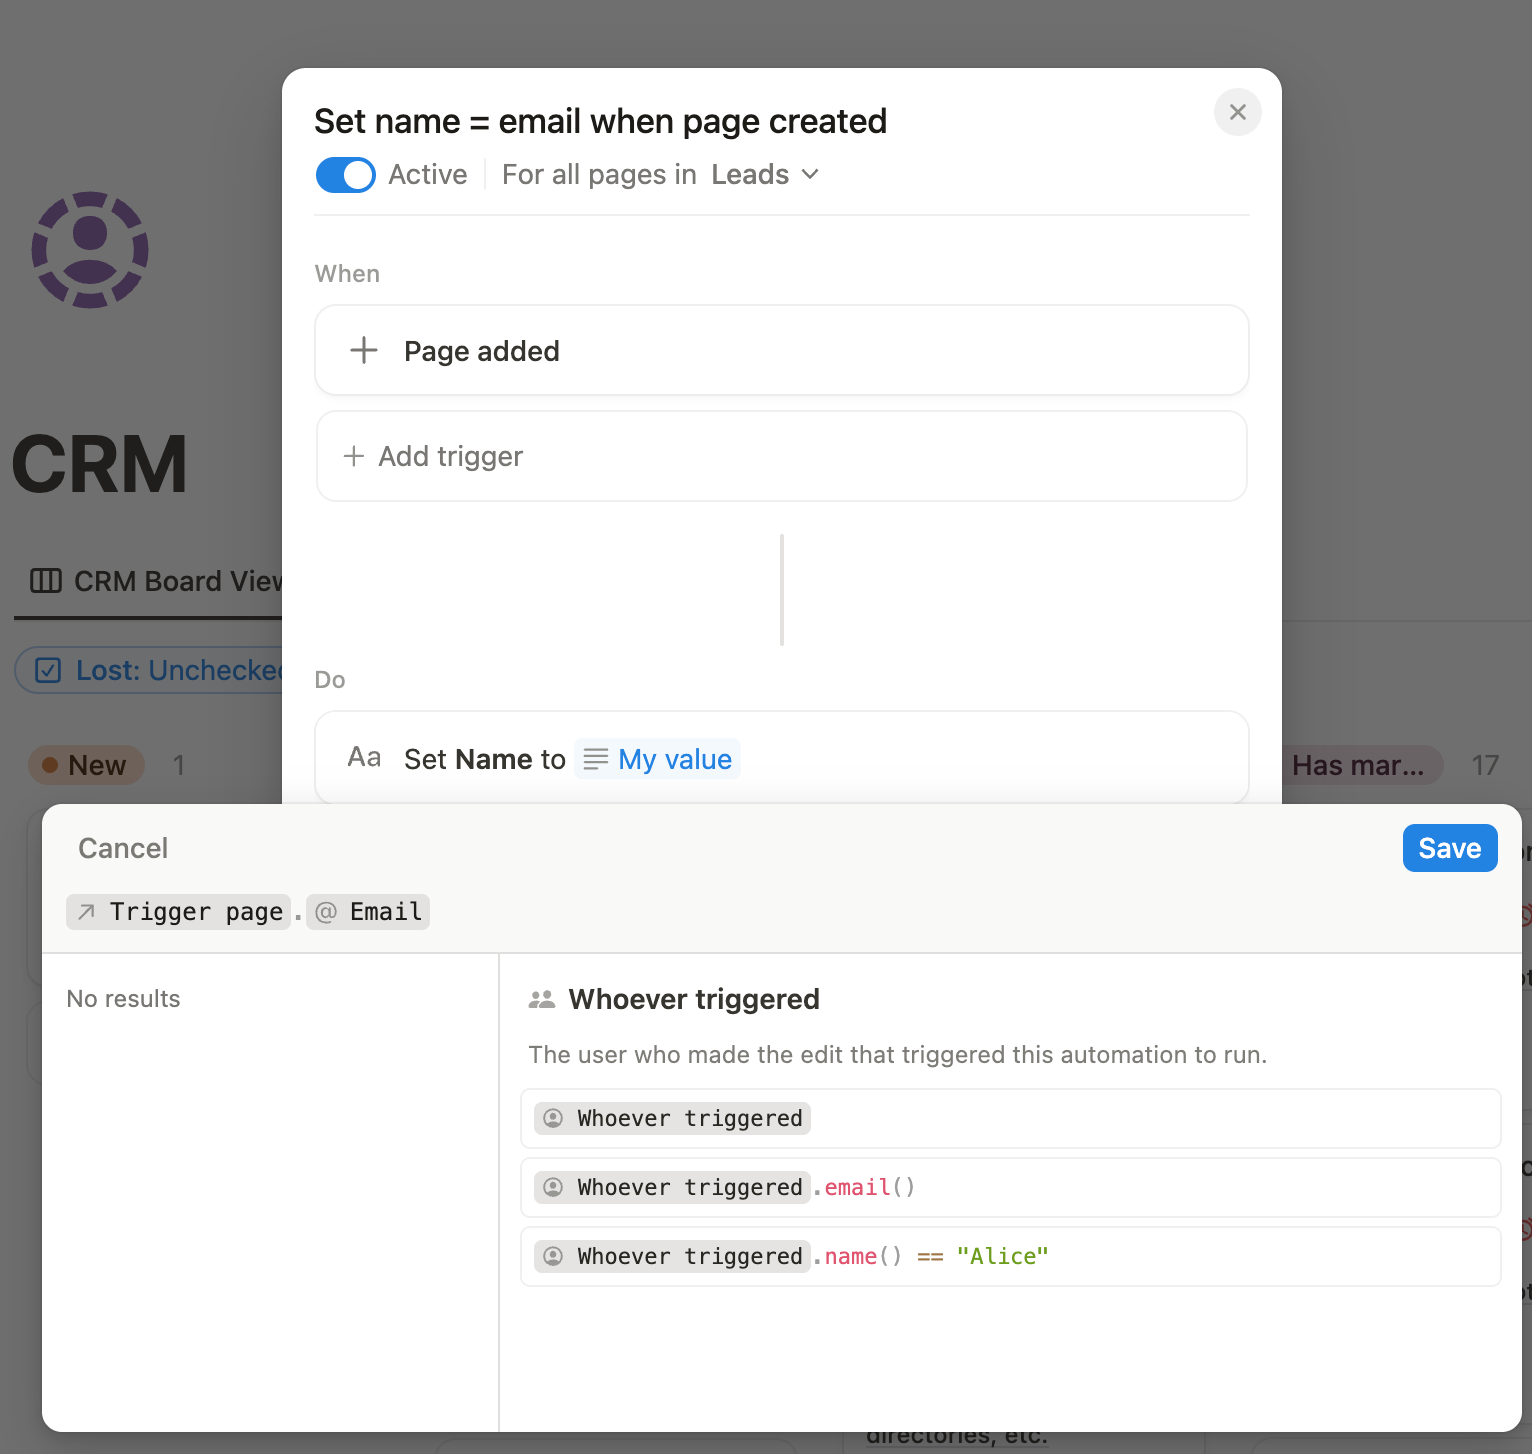Click the text lines icon in My value
Viewport: 1532px width, 1454px height.
click(596, 759)
